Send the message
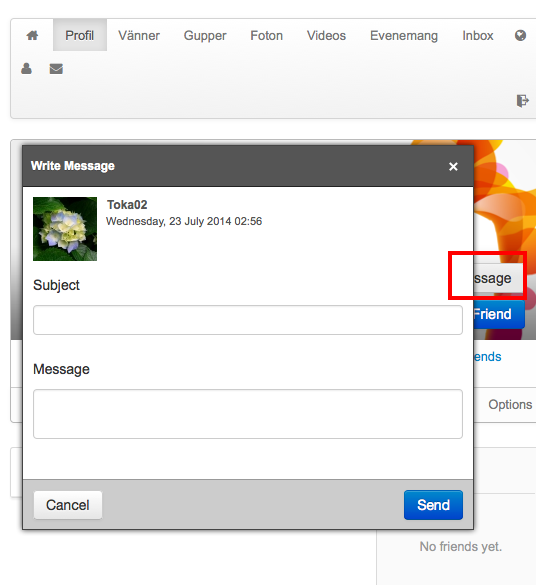The width and height of the screenshot is (536, 585). point(433,505)
